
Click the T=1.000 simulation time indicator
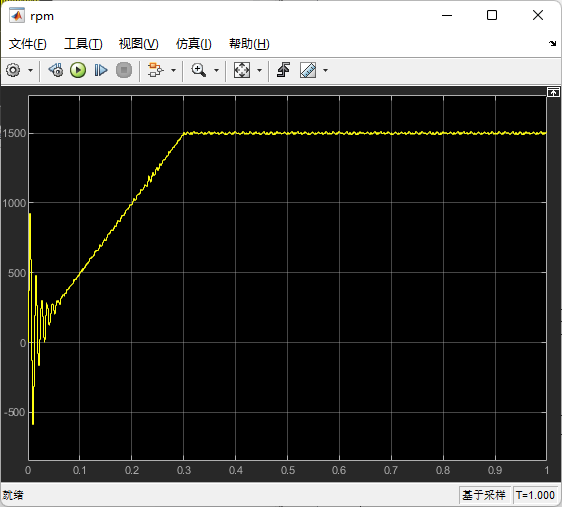tap(535, 495)
